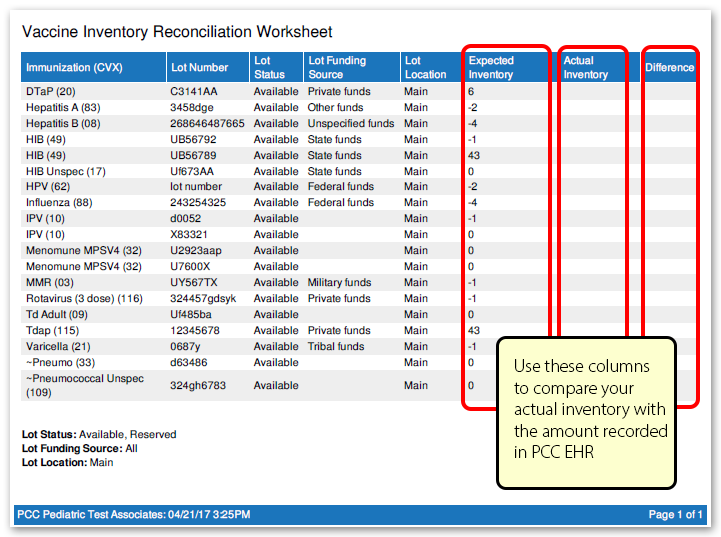Click 'Other funds' for Hepatitis A
The height and width of the screenshot is (537, 721).
pyautogui.click(x=335, y=108)
